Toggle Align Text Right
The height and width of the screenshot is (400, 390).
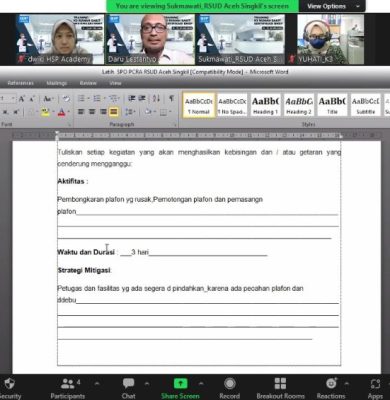point(103,112)
